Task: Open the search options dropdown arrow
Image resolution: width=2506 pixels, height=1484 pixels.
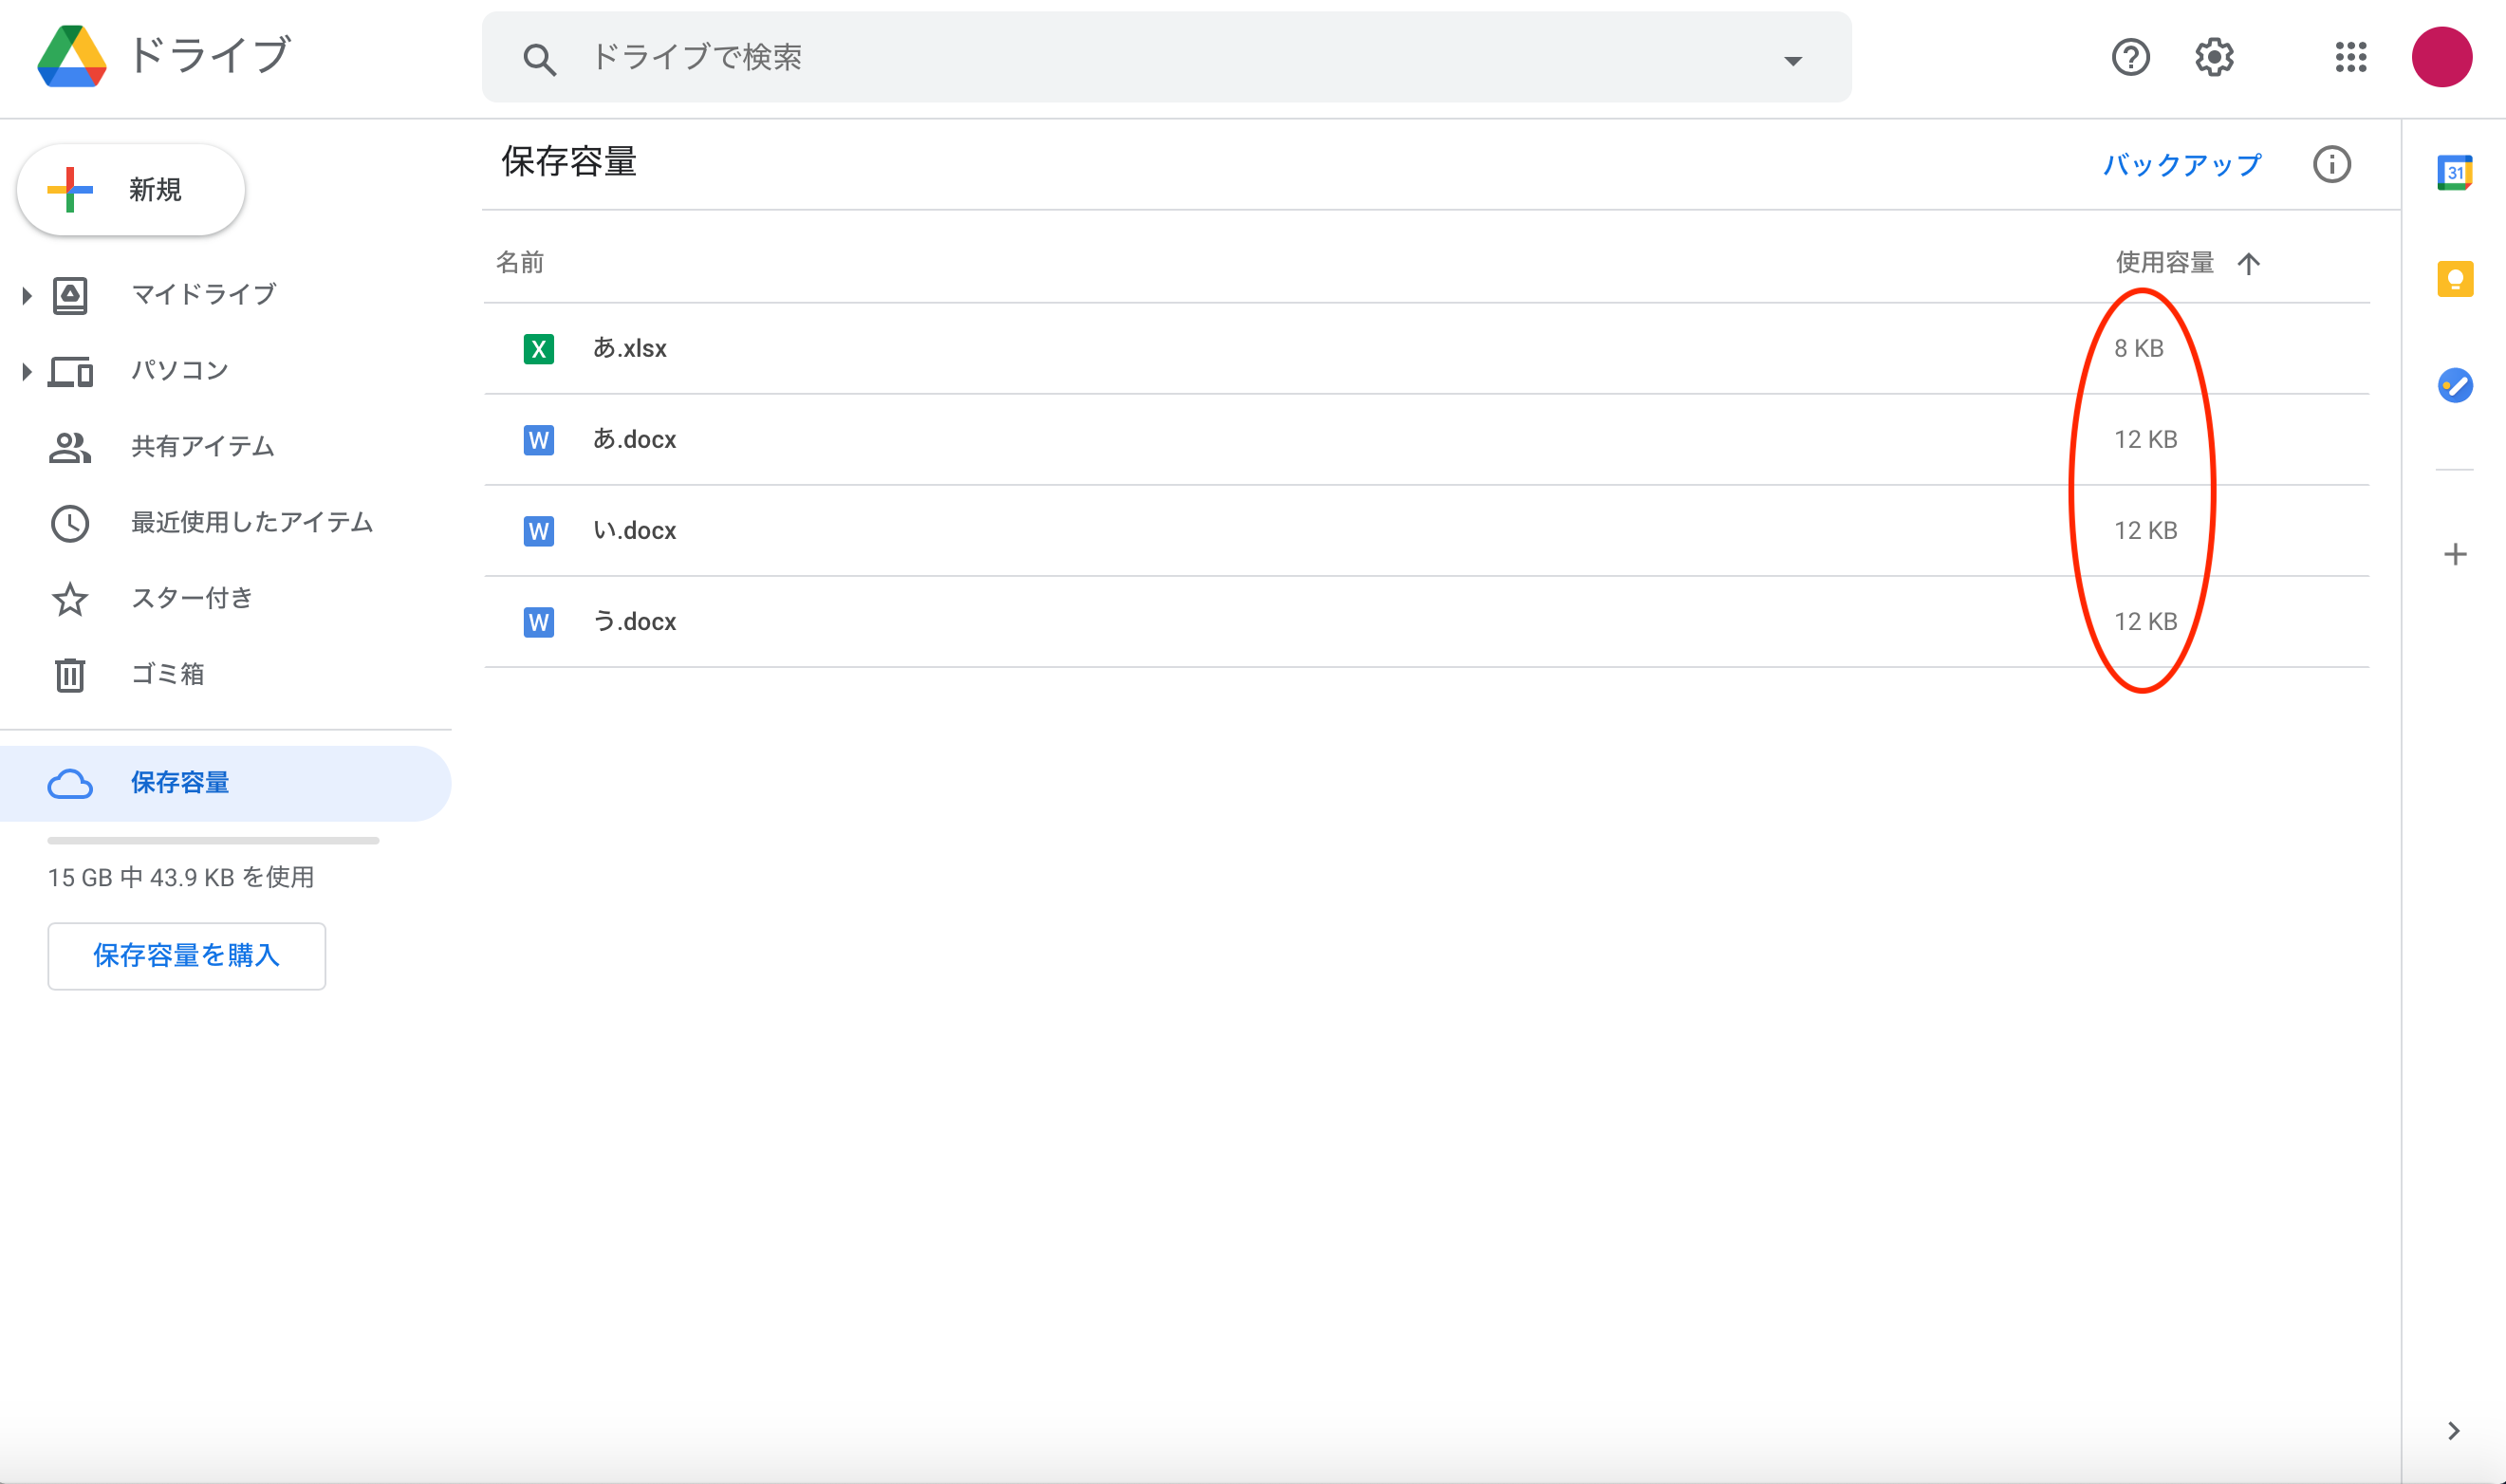Action: pos(1792,61)
